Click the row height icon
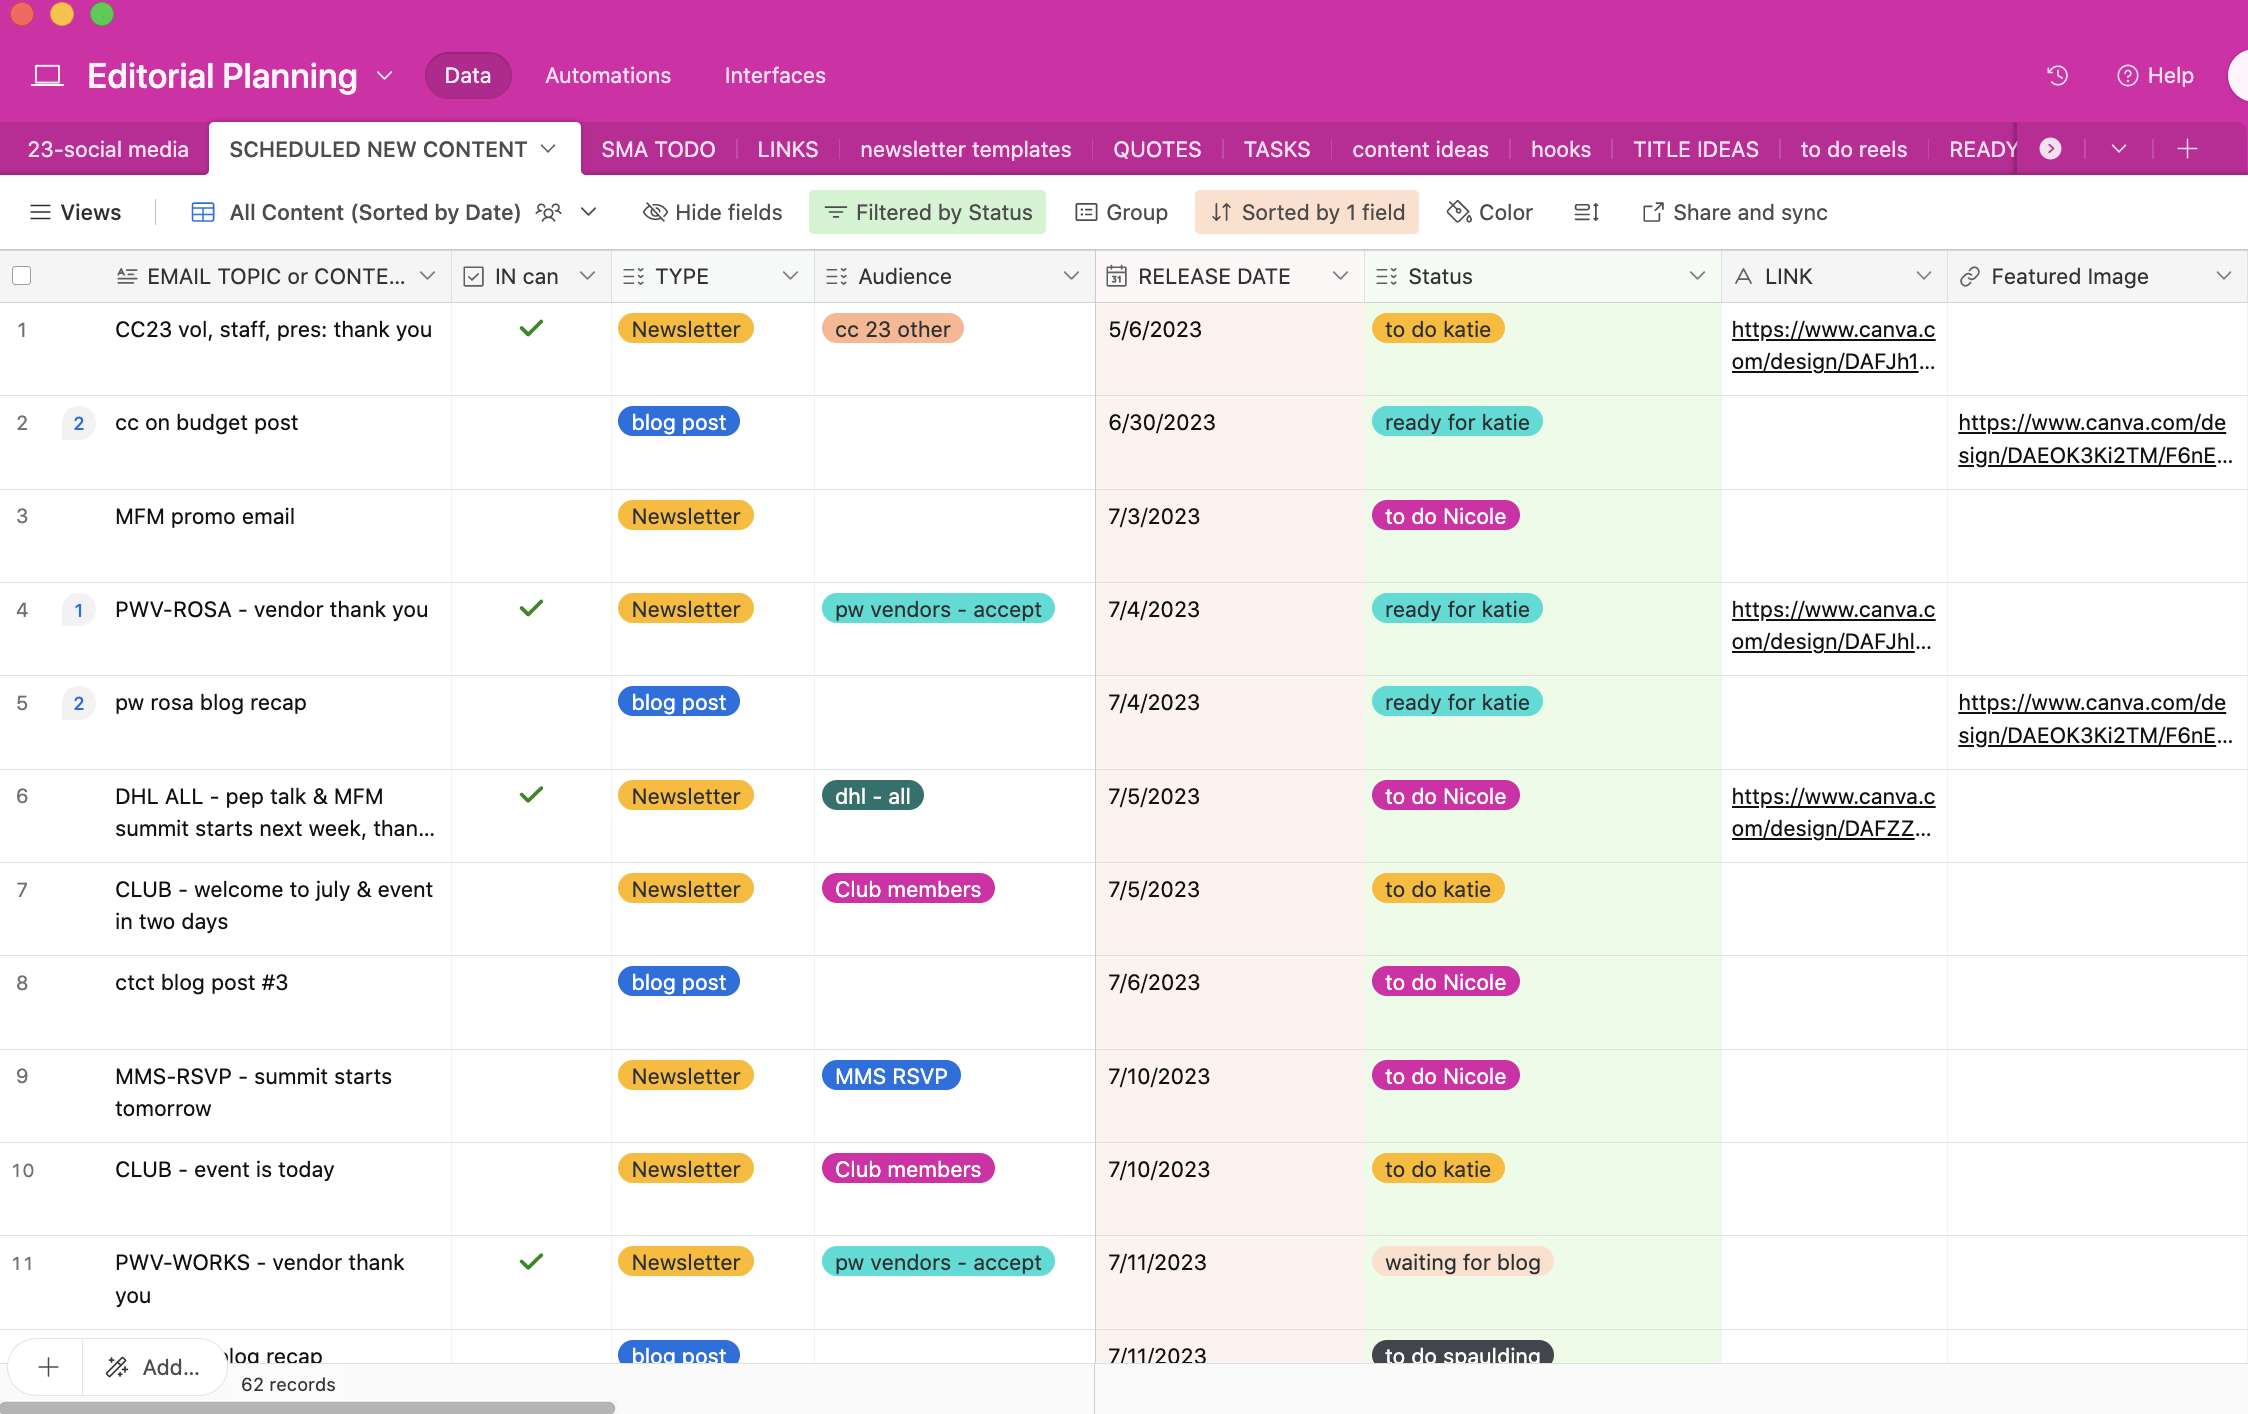This screenshot has height=1414, width=2248. coord(1586,212)
